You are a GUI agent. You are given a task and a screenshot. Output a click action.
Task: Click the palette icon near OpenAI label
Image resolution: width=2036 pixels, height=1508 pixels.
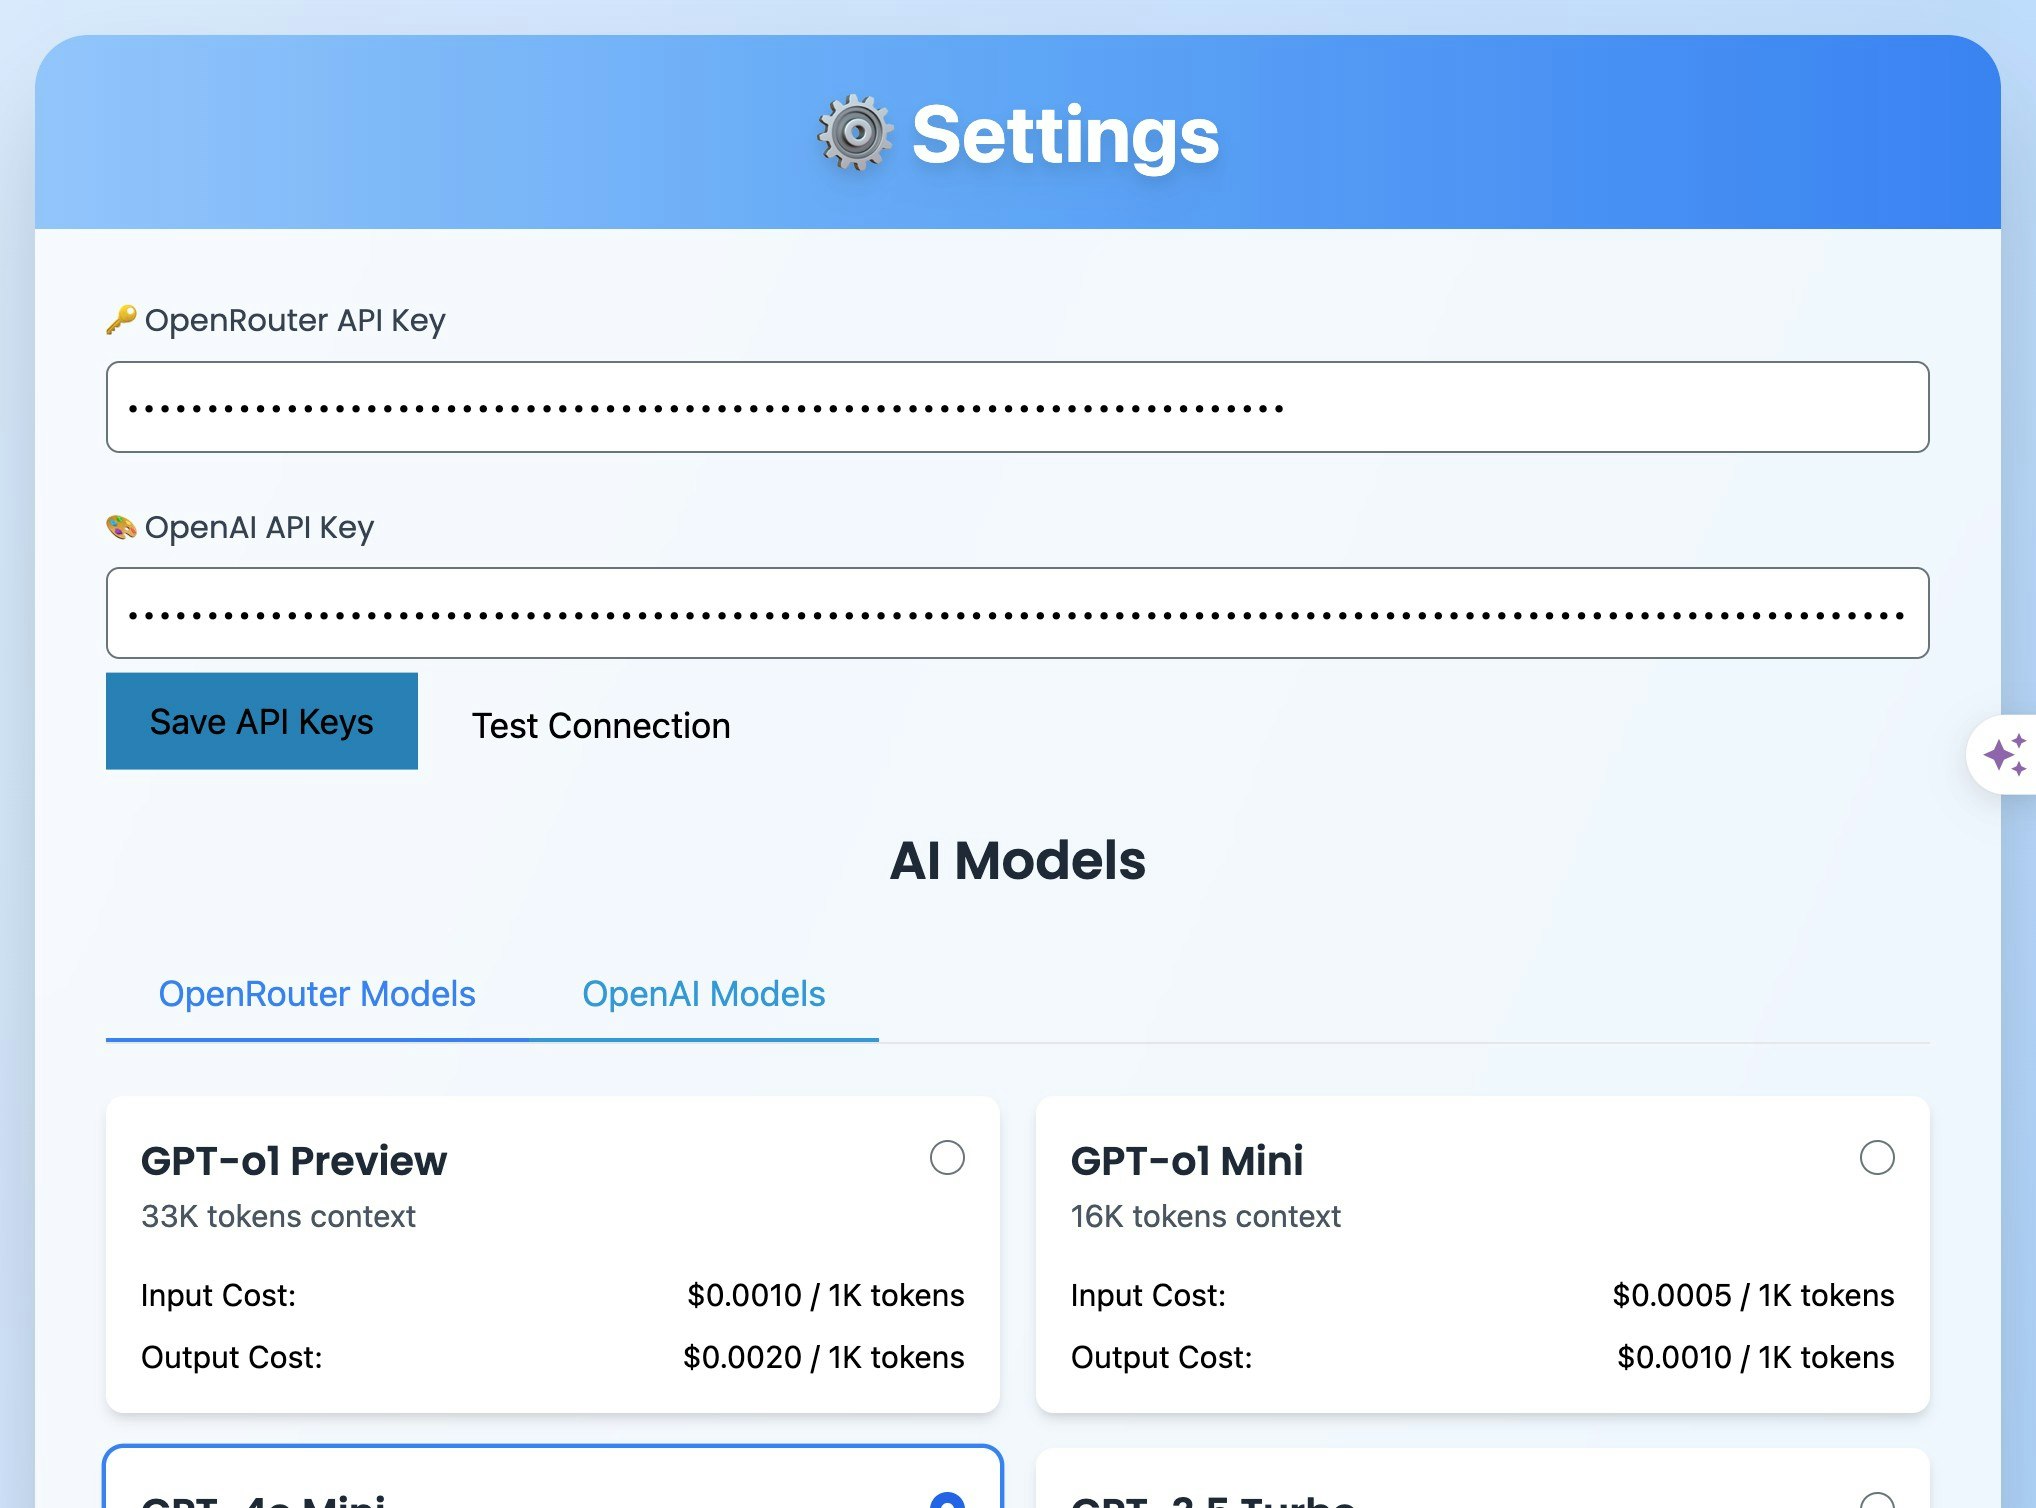[121, 527]
